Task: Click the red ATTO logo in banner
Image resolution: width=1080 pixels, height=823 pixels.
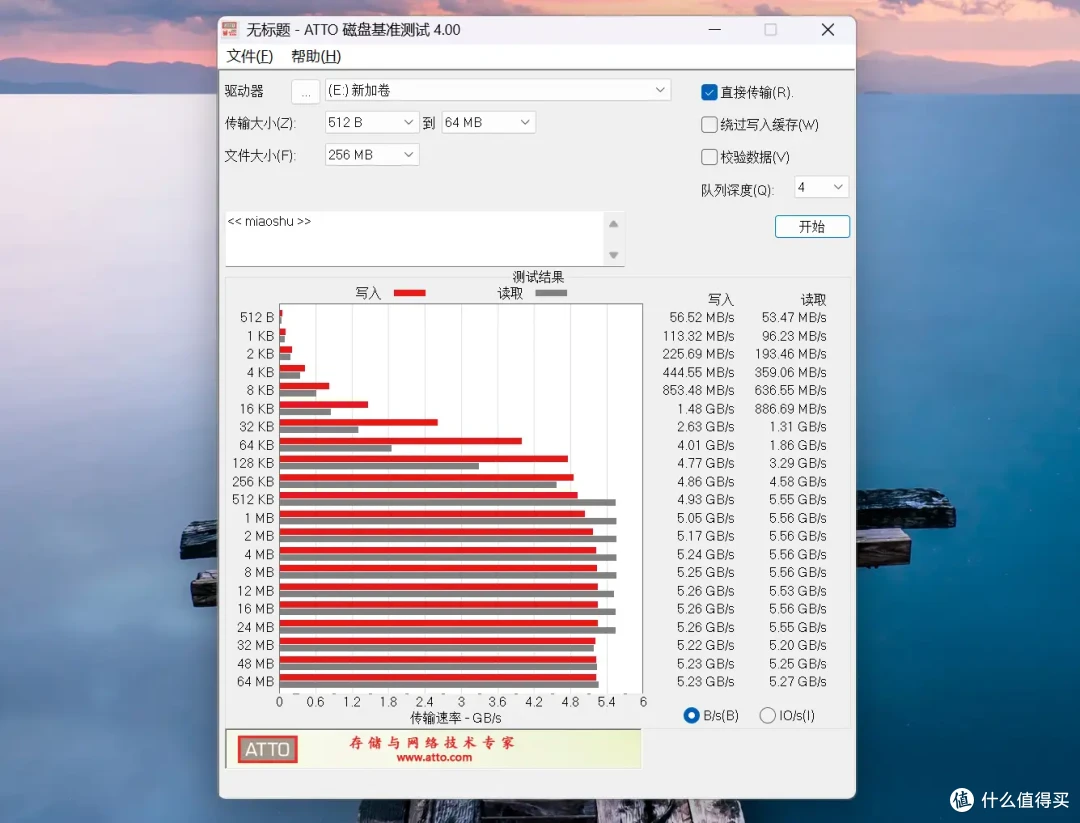Action: click(267, 749)
